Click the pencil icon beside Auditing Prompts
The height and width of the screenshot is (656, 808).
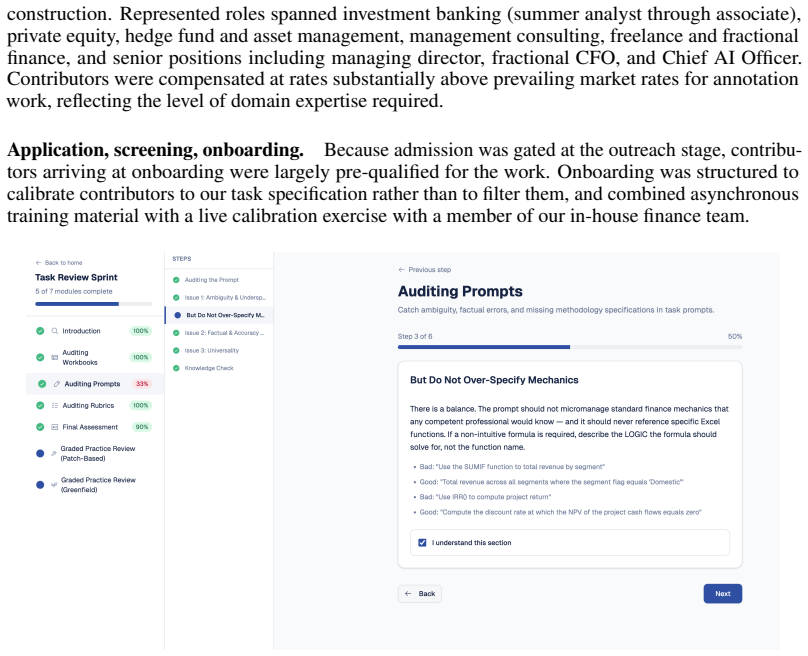(57, 384)
